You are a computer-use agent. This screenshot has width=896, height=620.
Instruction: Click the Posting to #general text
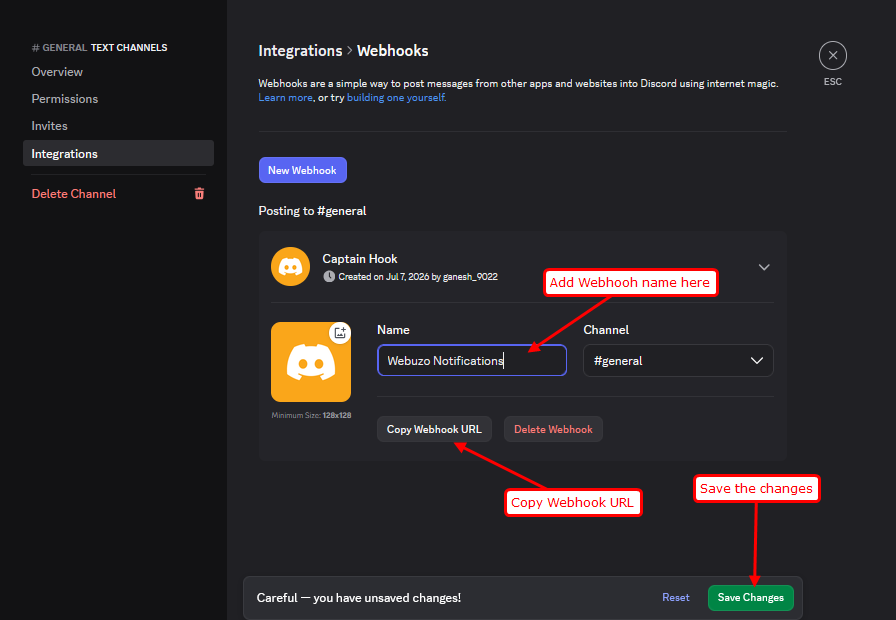(312, 211)
